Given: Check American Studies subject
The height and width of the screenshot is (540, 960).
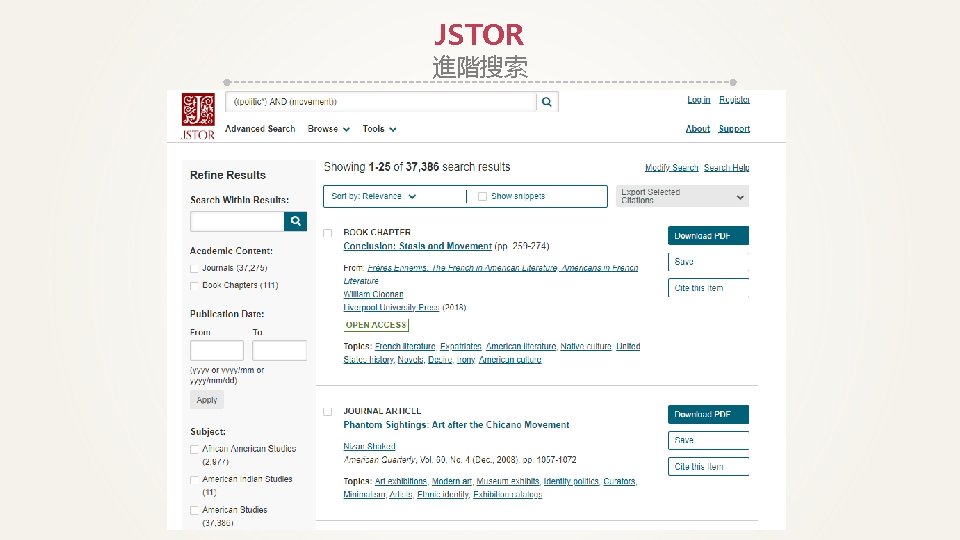Looking at the screenshot, I should tap(194, 510).
